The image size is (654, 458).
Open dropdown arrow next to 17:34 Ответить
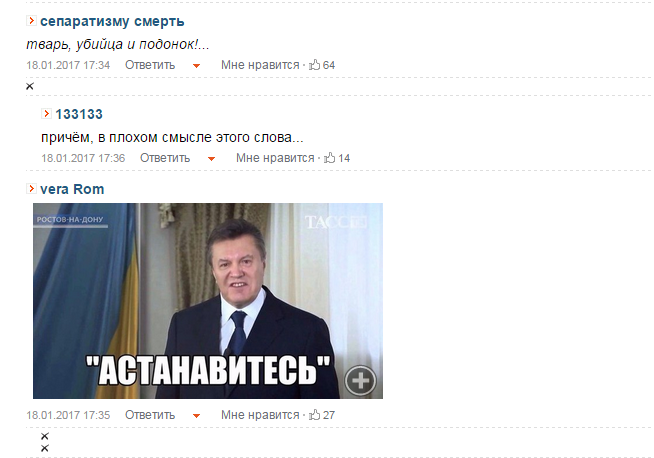pos(196,66)
